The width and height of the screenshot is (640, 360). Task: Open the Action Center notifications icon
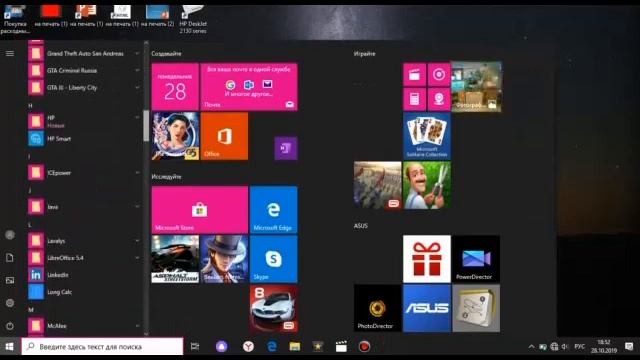pos(629,347)
